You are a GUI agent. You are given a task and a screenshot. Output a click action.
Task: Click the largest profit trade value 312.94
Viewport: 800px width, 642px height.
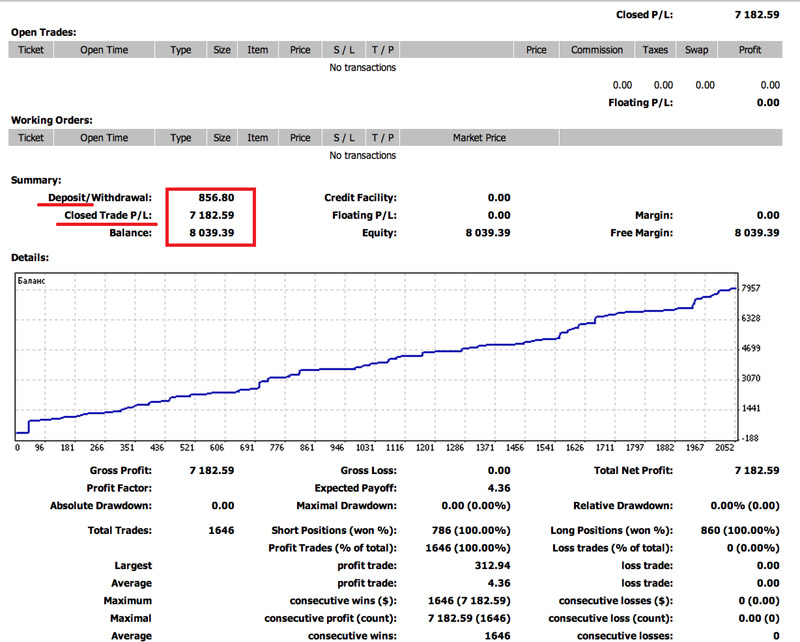tap(494, 566)
